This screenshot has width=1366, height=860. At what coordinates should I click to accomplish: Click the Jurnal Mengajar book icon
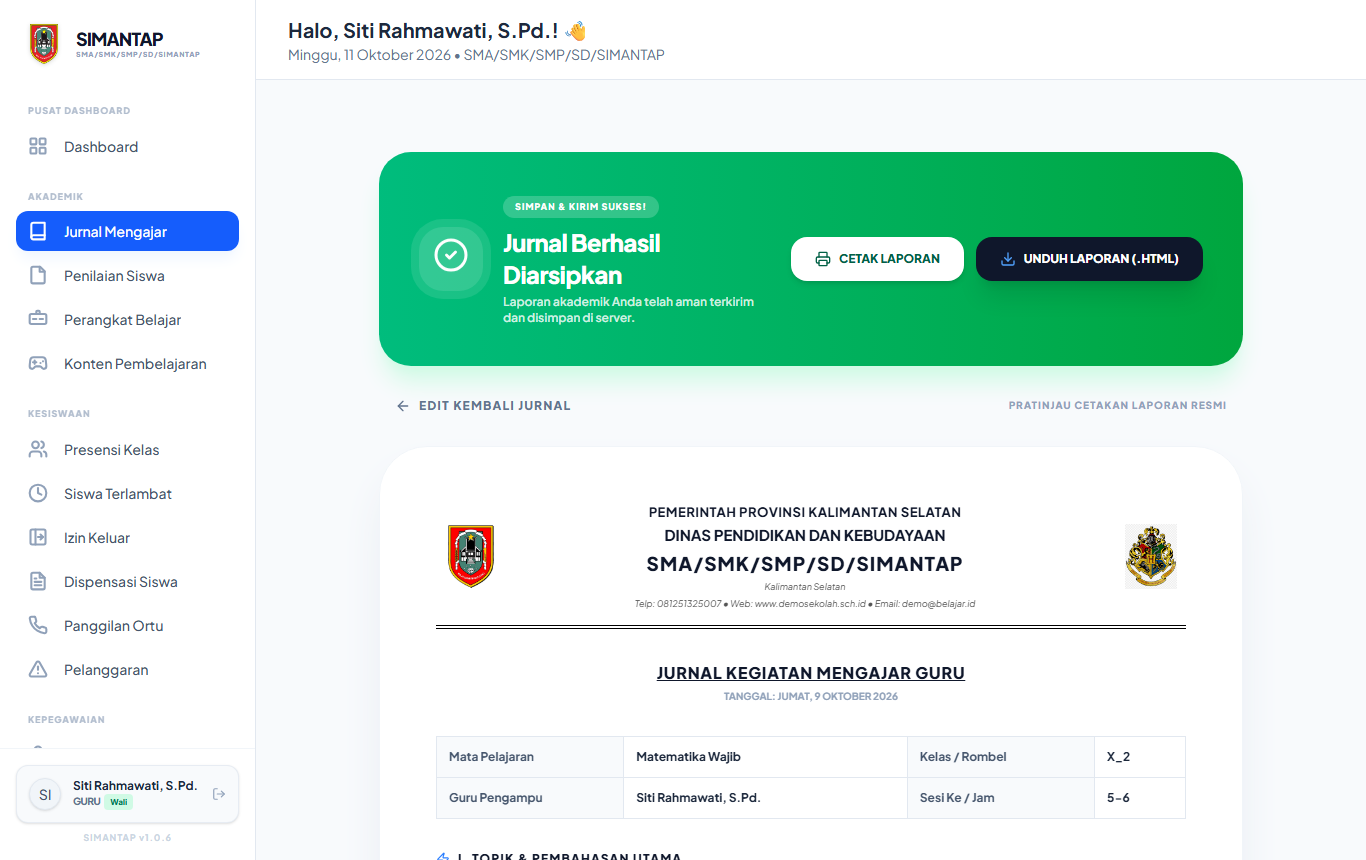coord(38,231)
